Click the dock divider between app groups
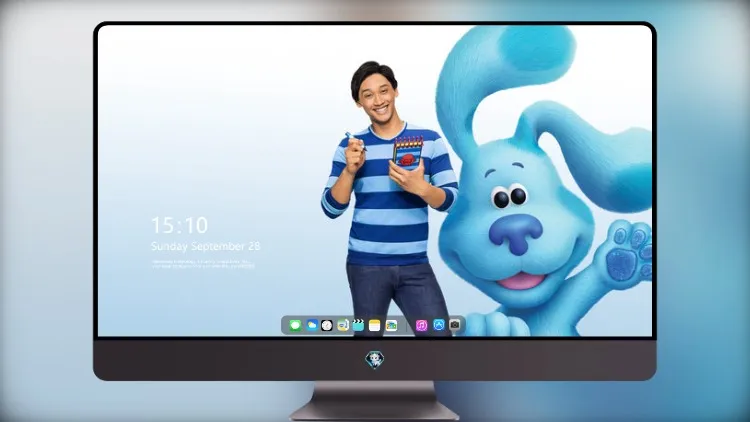 (407, 326)
